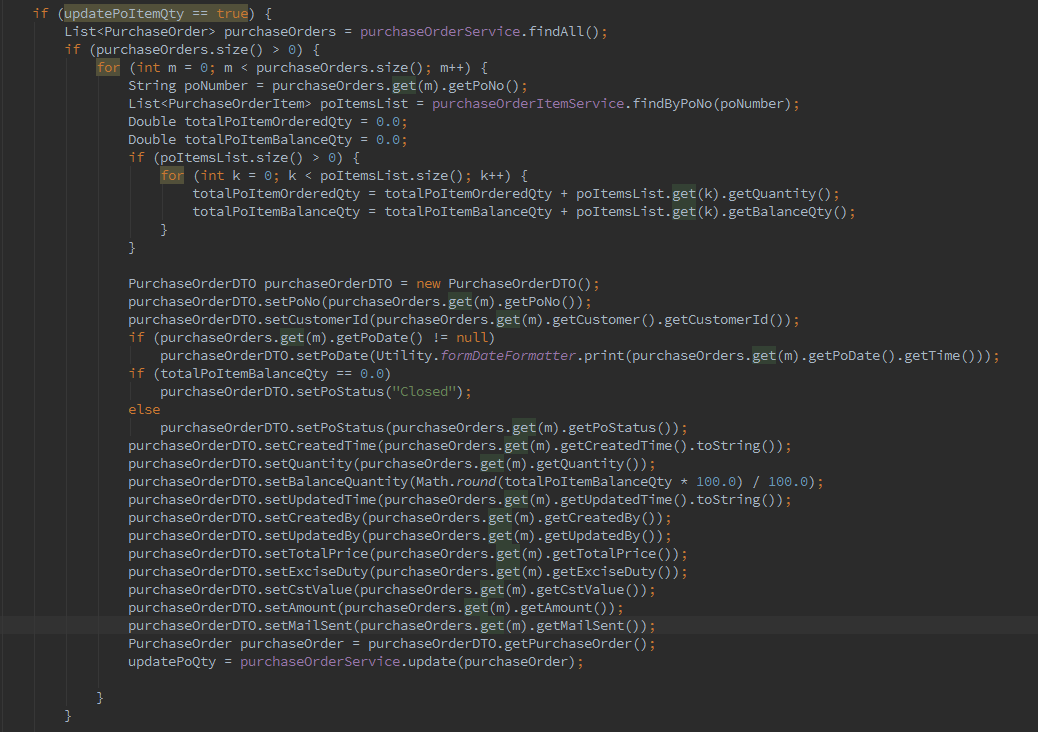Click setCreatedBy method call

pos(312,518)
